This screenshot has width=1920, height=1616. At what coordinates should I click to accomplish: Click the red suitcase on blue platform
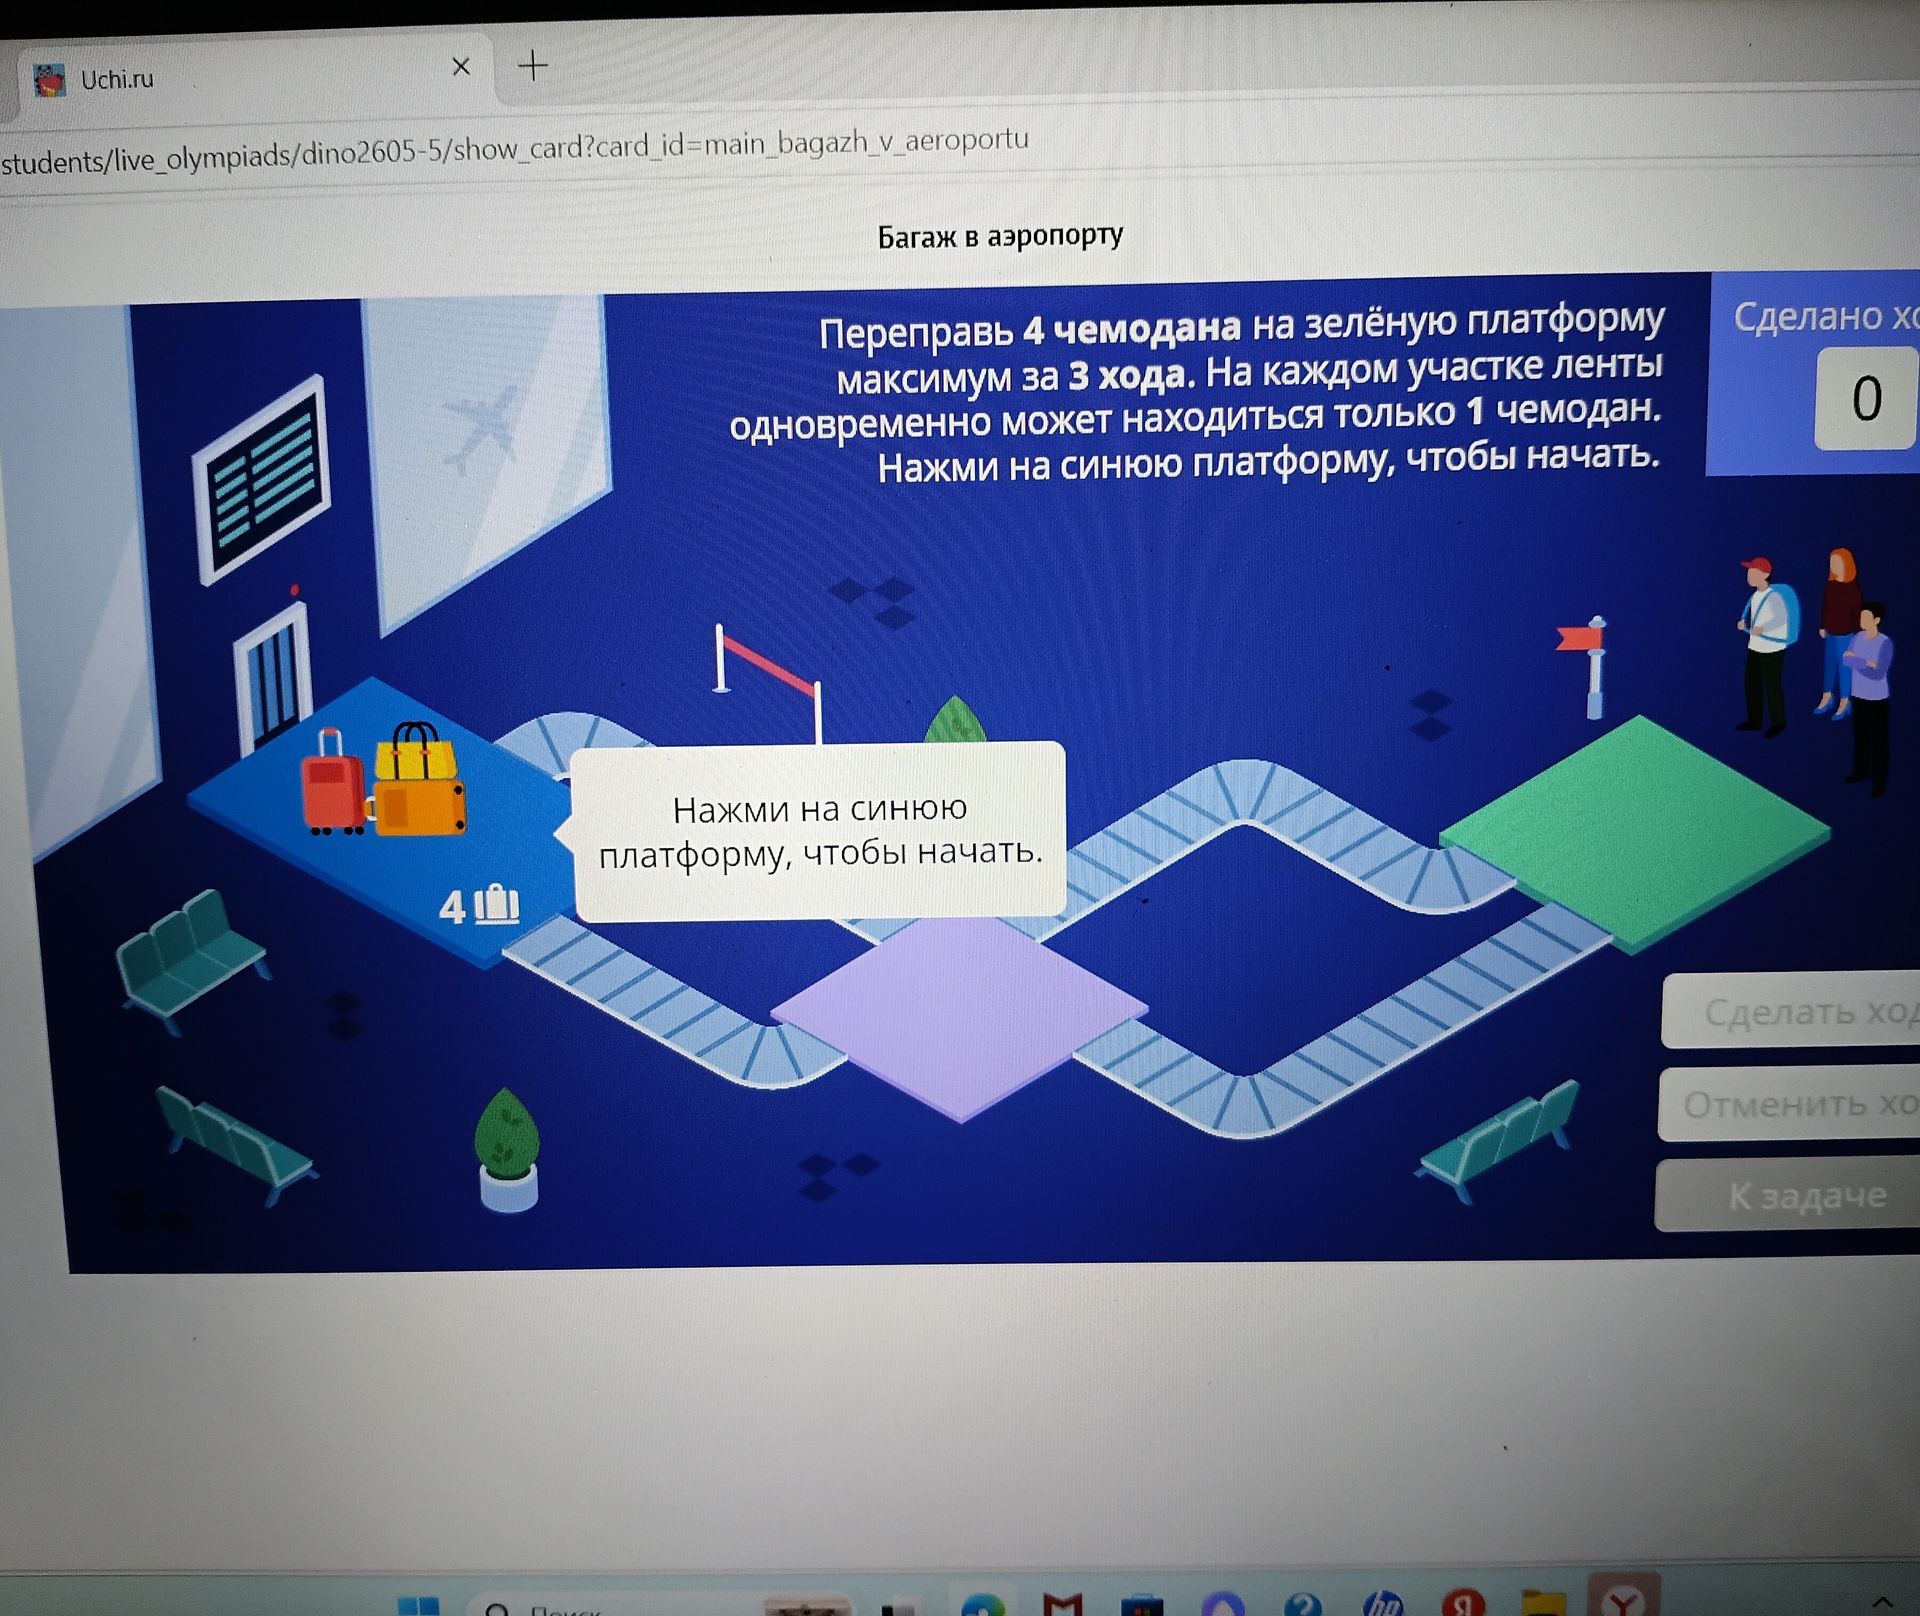(x=334, y=784)
